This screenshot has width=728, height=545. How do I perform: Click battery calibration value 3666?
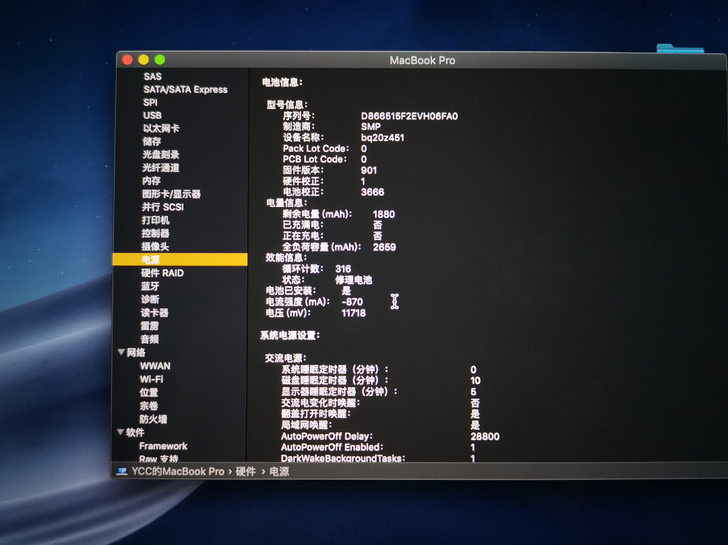[x=372, y=192]
